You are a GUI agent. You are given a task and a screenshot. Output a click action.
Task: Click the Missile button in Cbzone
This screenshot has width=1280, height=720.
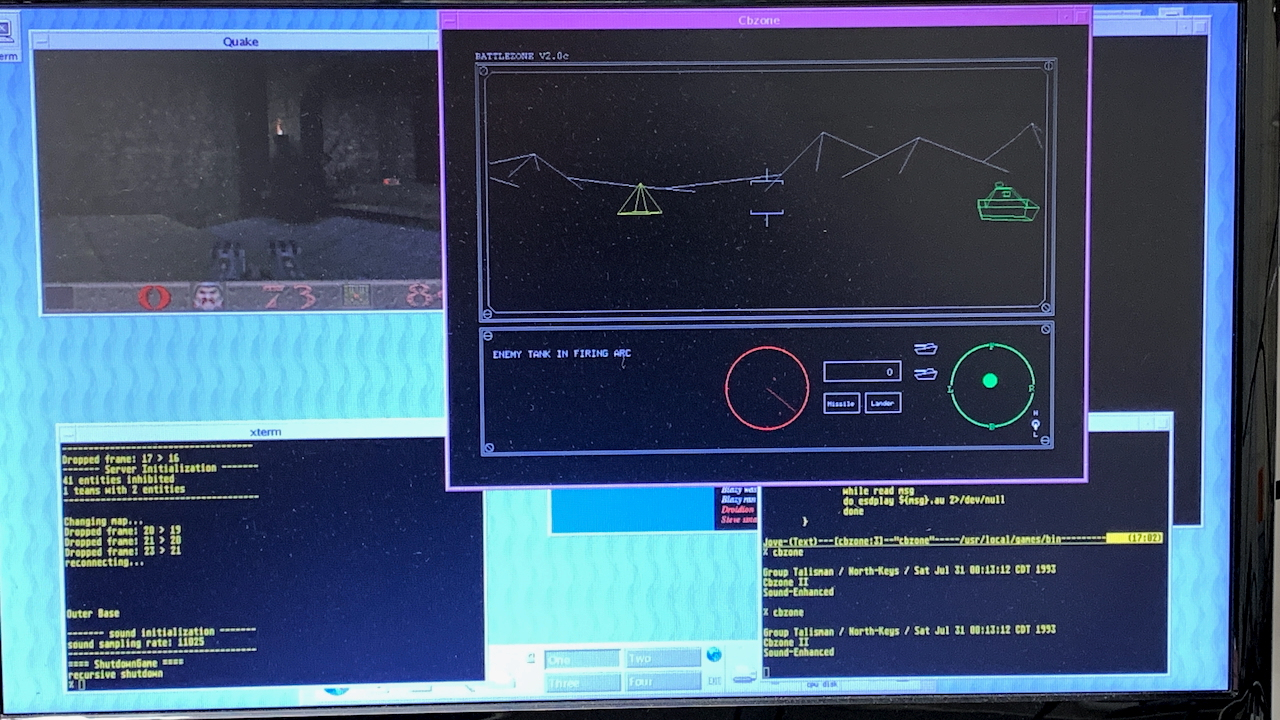click(841, 403)
